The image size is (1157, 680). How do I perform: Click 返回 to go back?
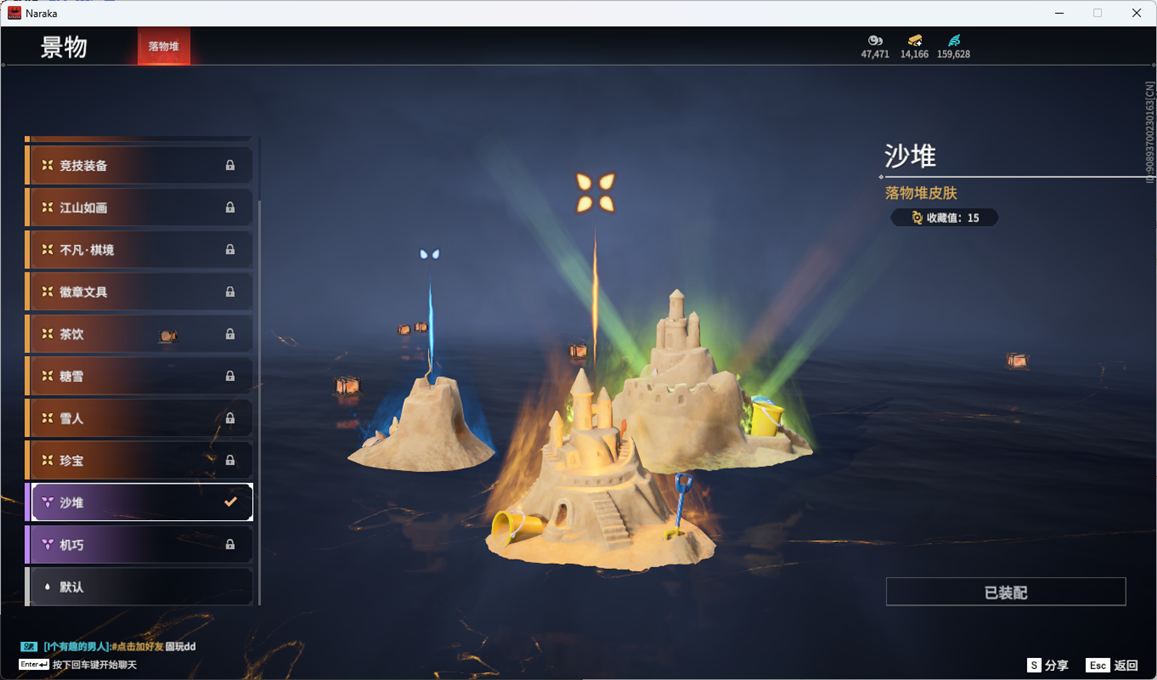click(1113, 665)
